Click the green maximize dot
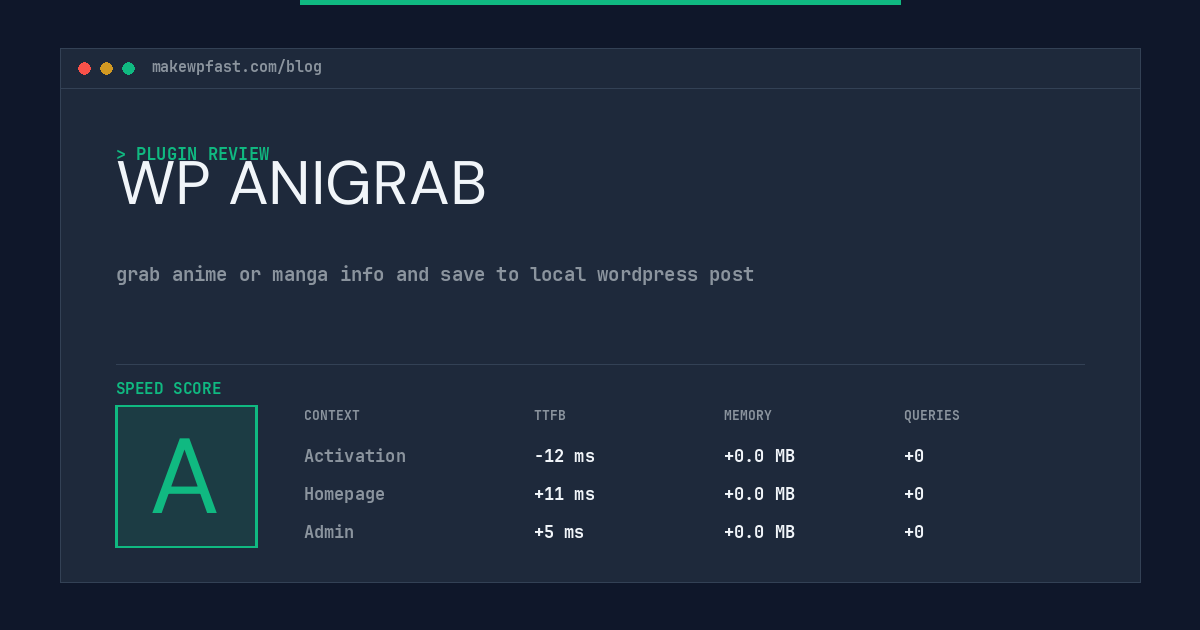The width and height of the screenshot is (1200, 630). [x=128, y=68]
